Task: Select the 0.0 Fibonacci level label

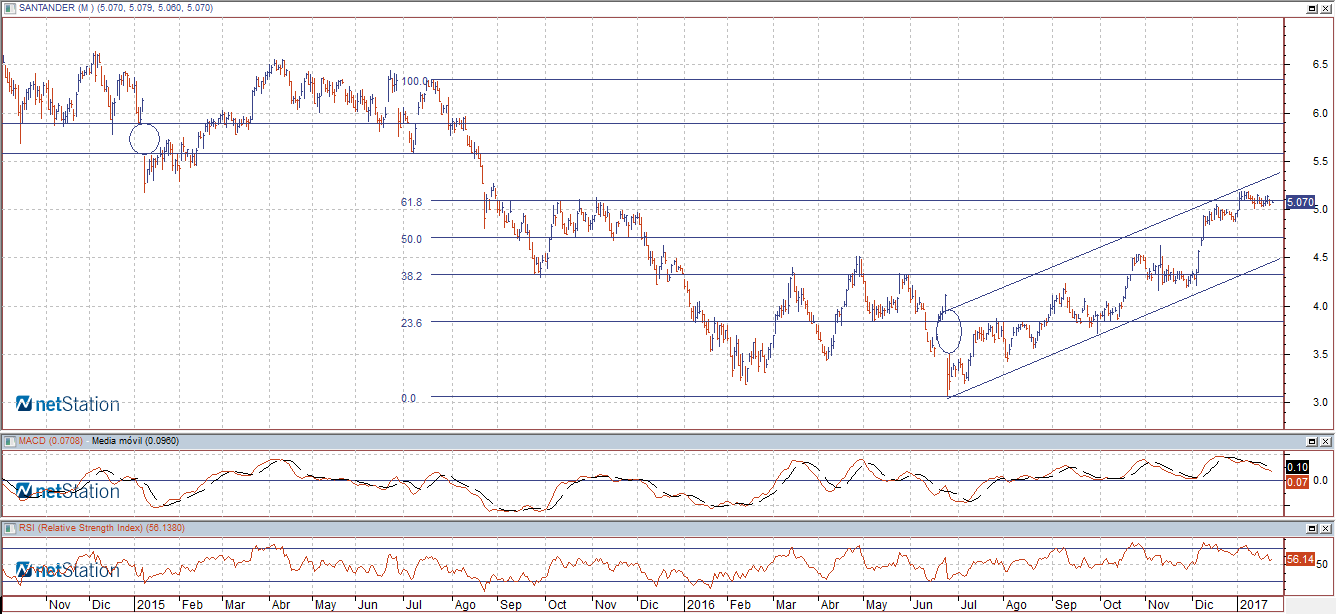Action: [408, 398]
